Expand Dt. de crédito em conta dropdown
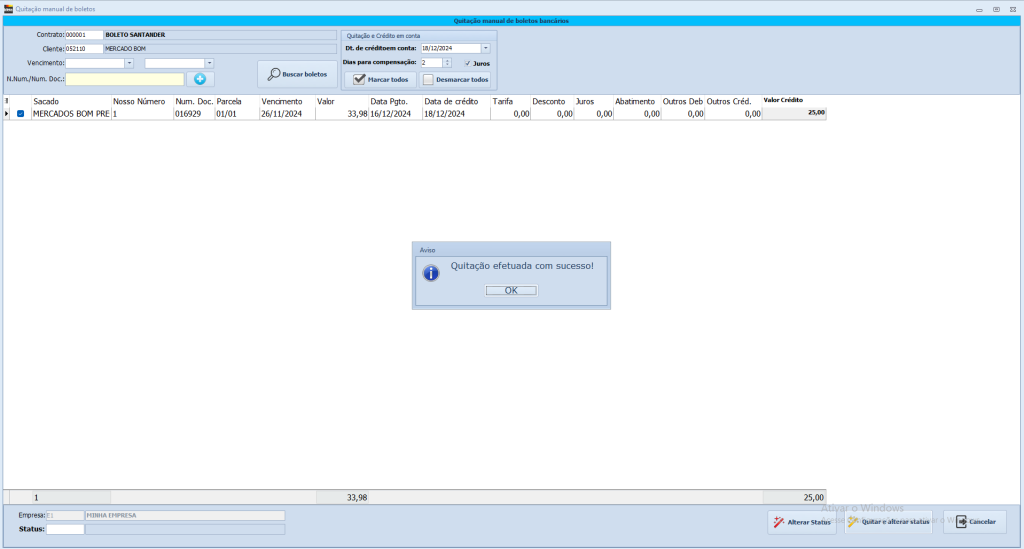The width and height of the screenshot is (1024, 549). point(485,48)
